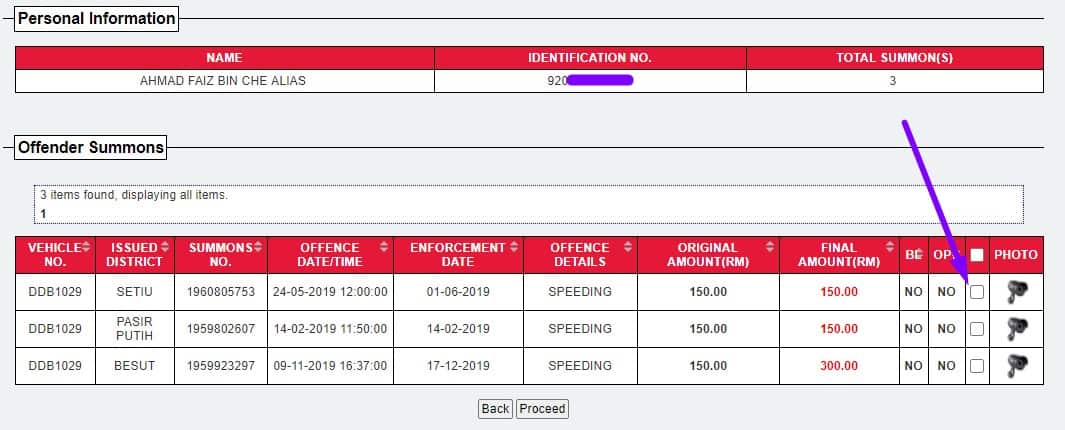Click final amount 300.00 for BESUT

[x=839, y=365]
